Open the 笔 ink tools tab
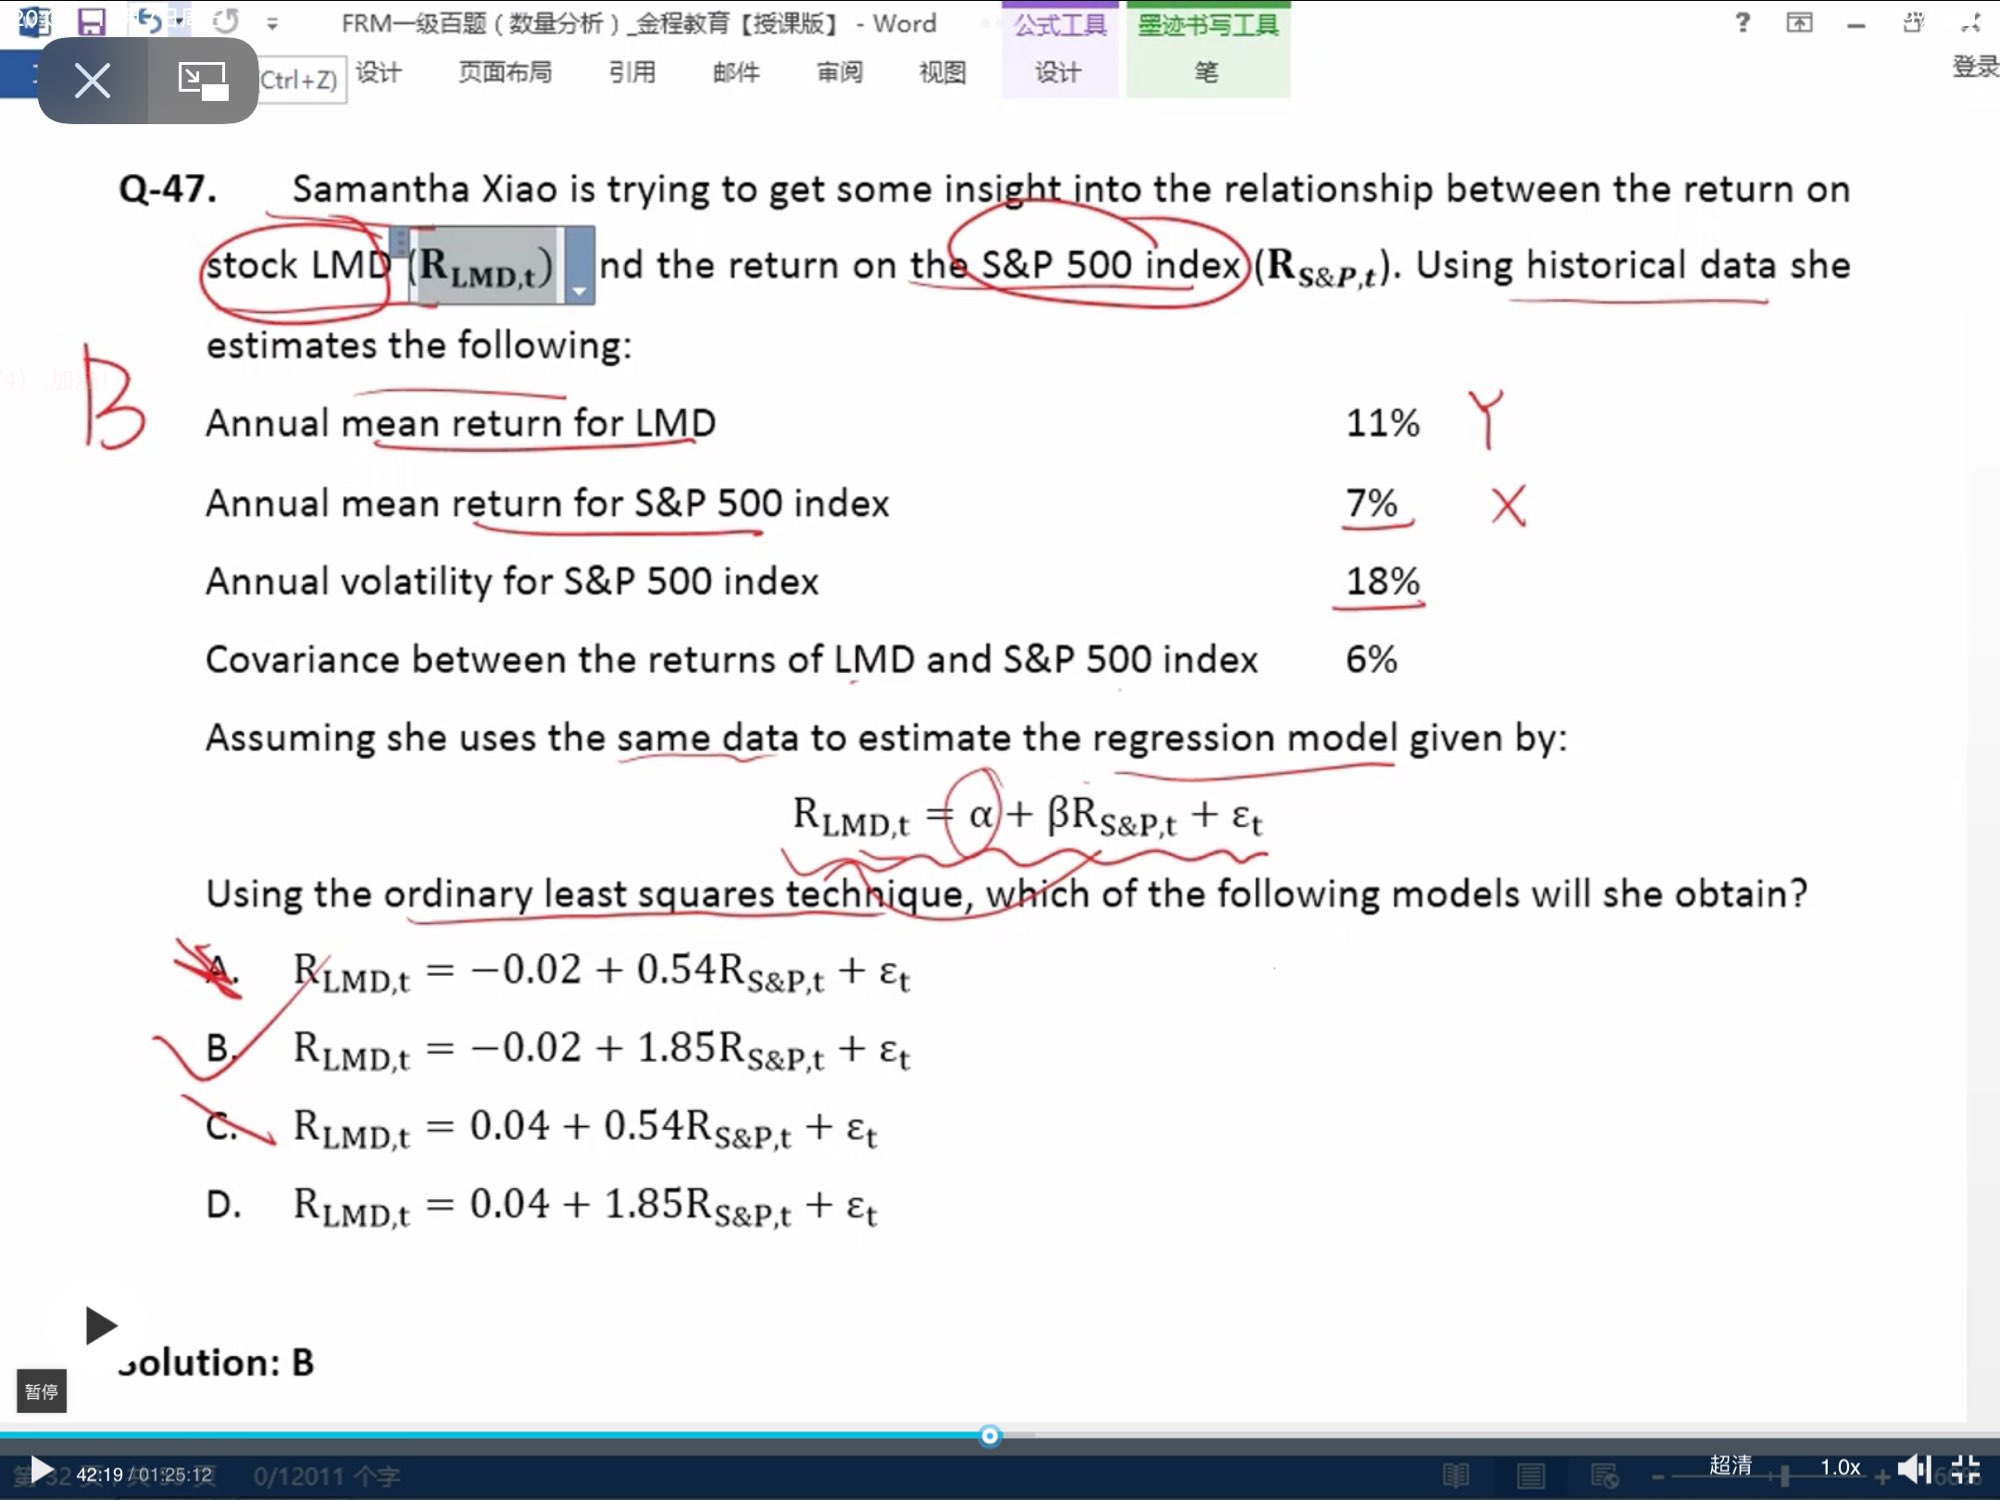 [x=1206, y=72]
